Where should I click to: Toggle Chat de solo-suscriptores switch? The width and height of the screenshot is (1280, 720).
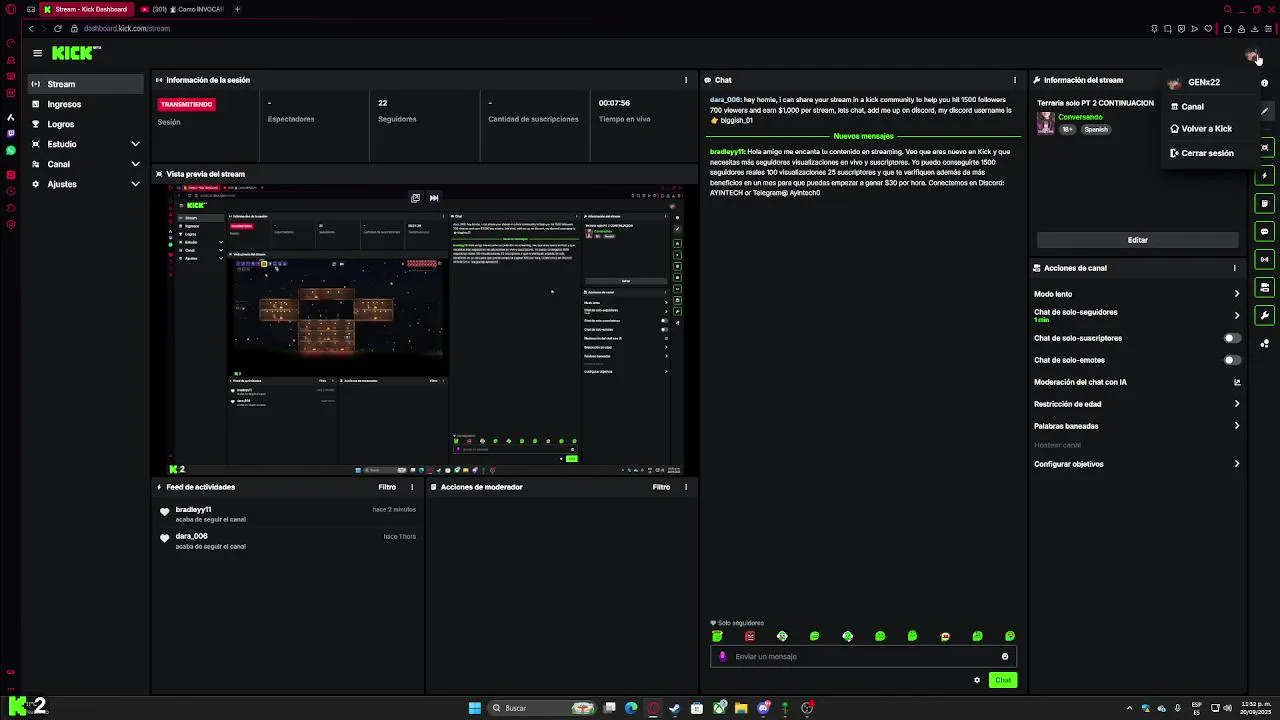1232,338
